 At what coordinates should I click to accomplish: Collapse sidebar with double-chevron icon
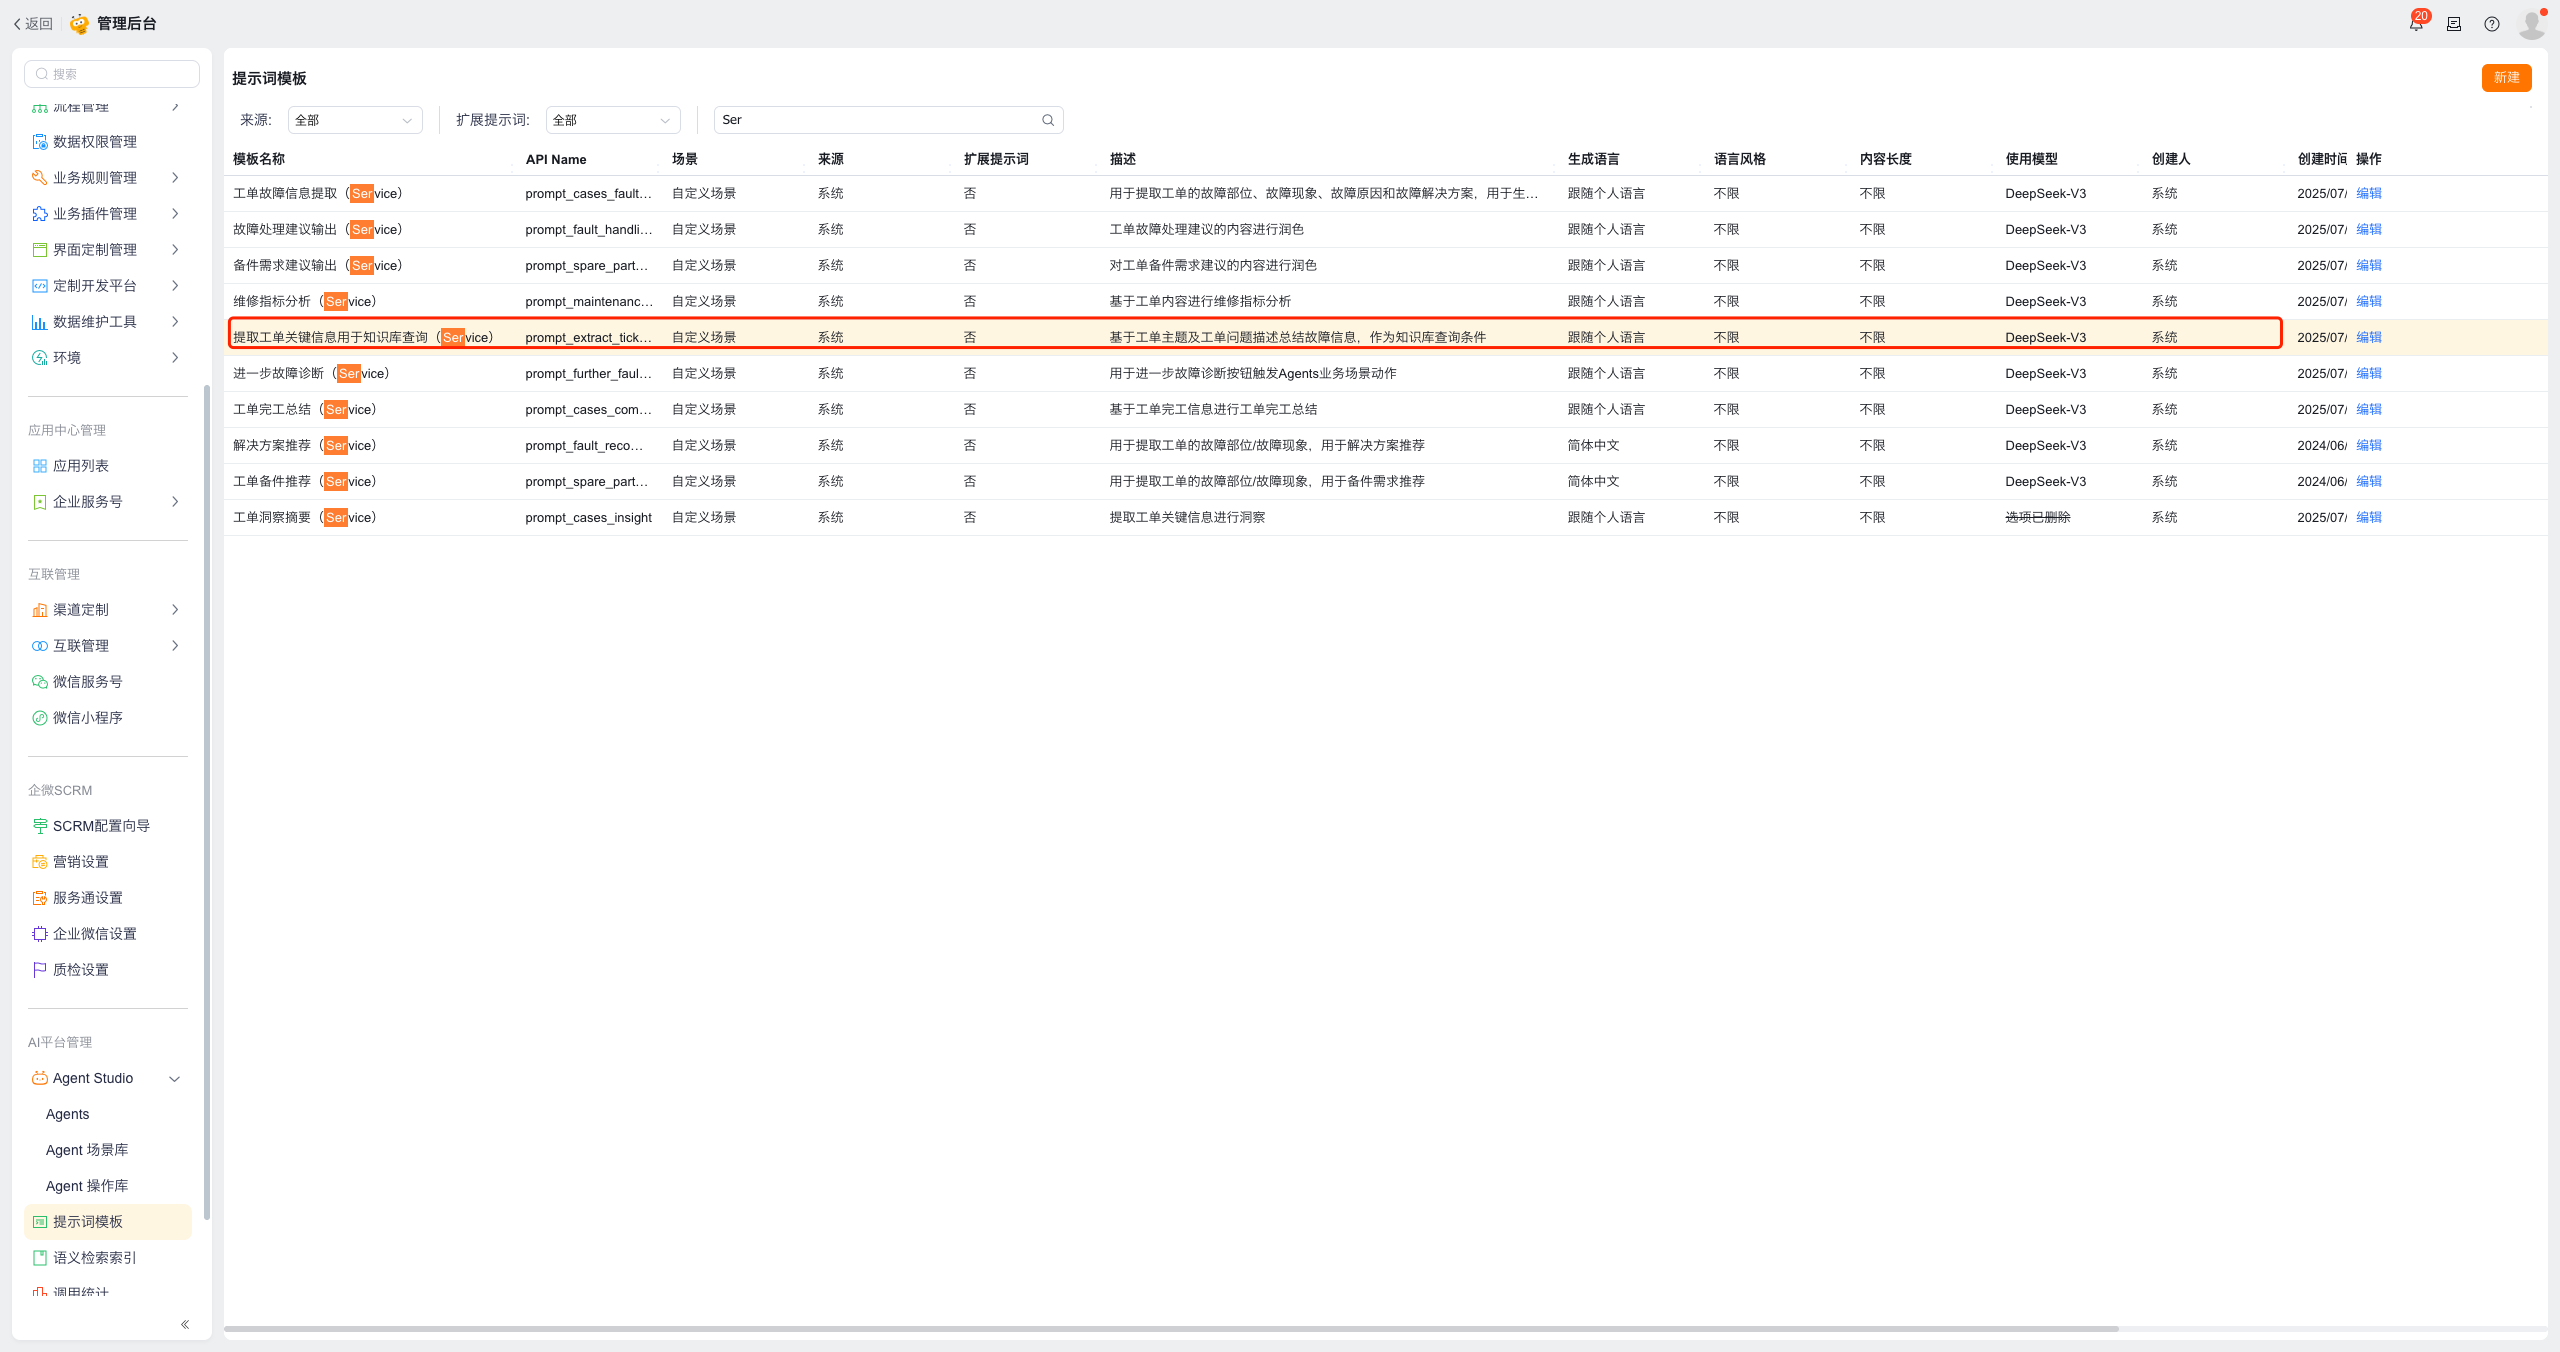pyautogui.click(x=185, y=1324)
